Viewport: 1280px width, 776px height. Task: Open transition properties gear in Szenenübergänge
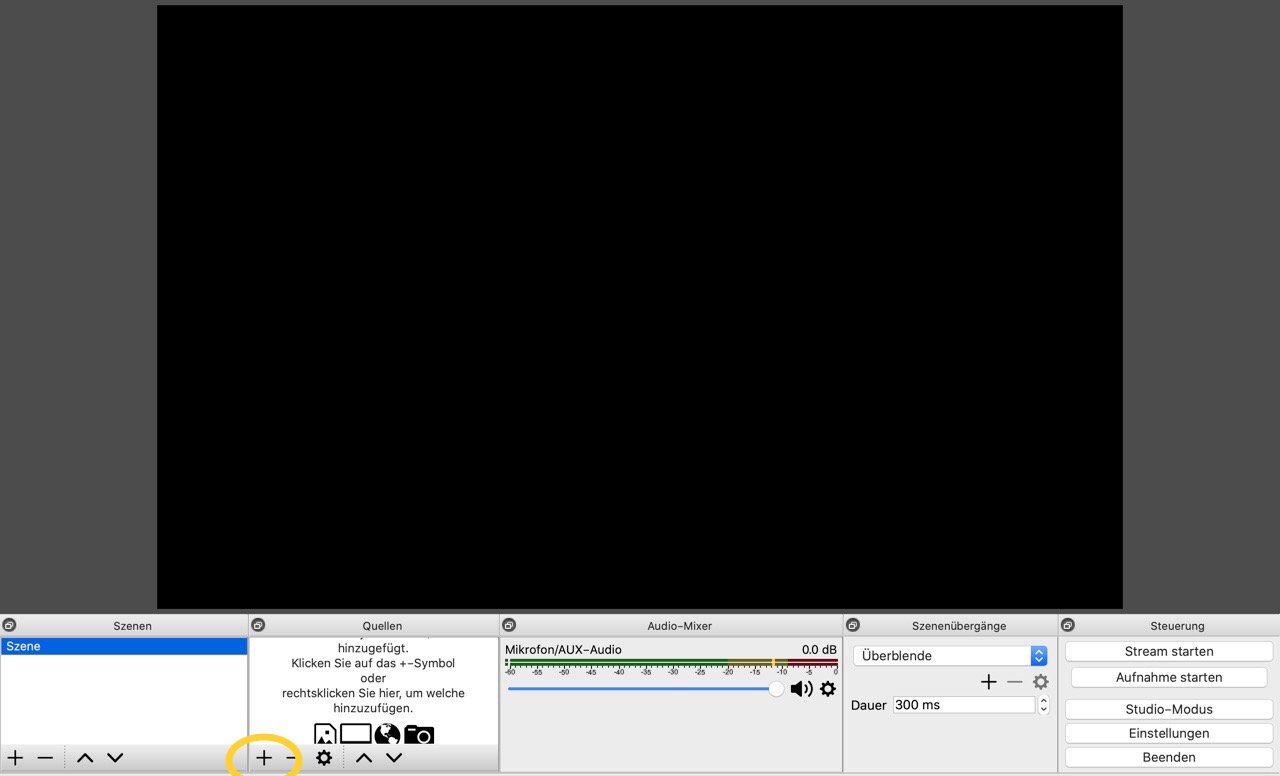[1041, 682]
